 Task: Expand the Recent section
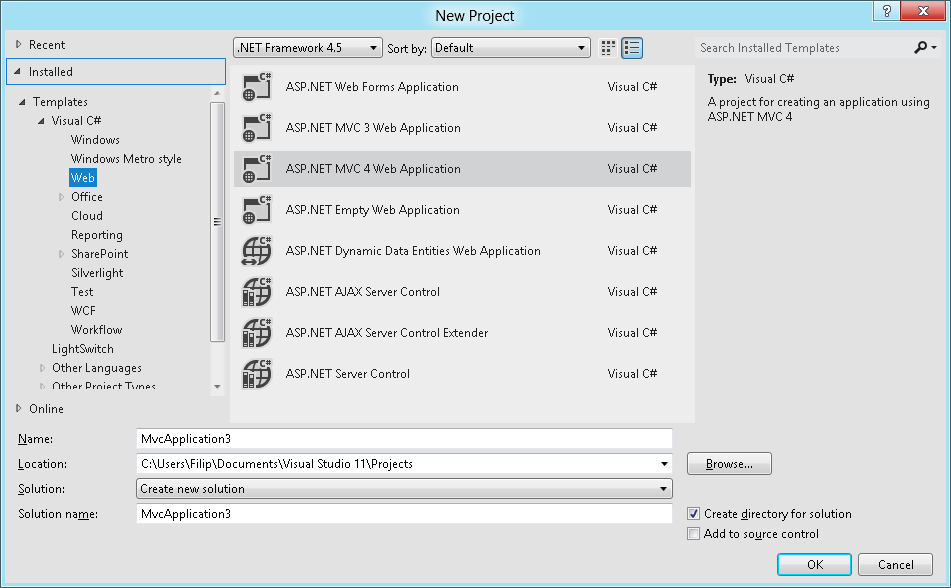(18, 44)
